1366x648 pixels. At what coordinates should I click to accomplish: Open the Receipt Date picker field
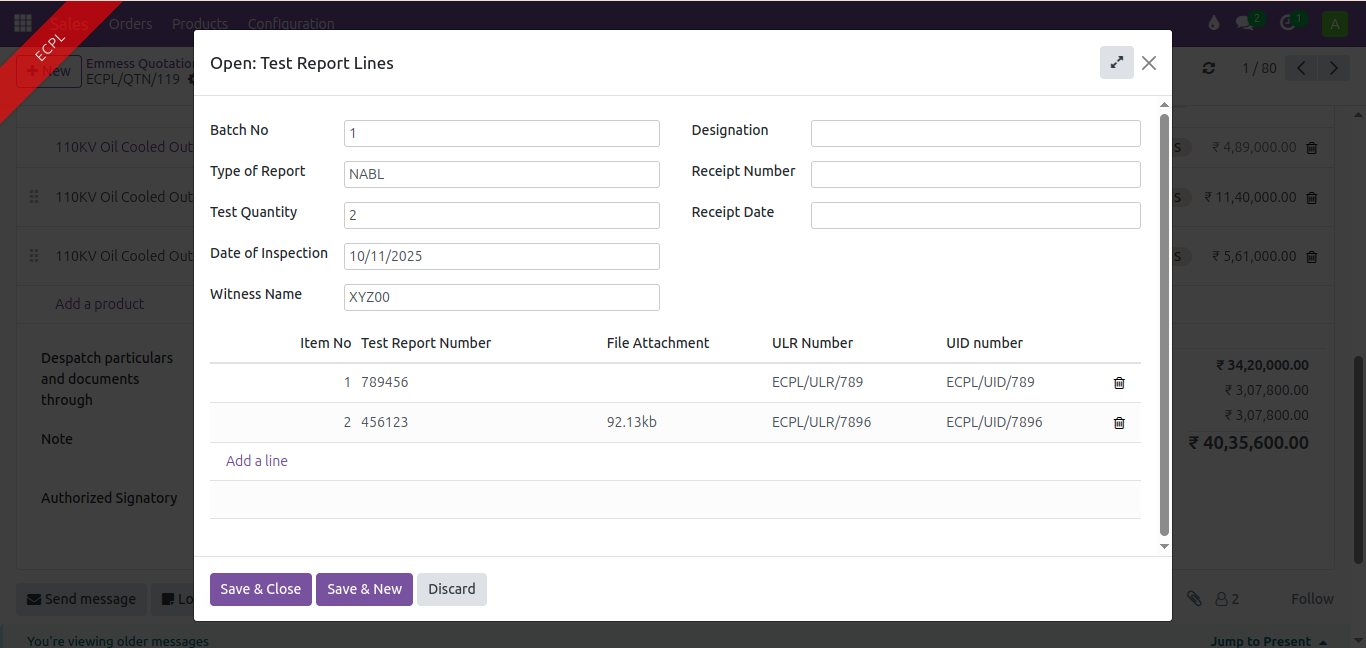pos(975,215)
